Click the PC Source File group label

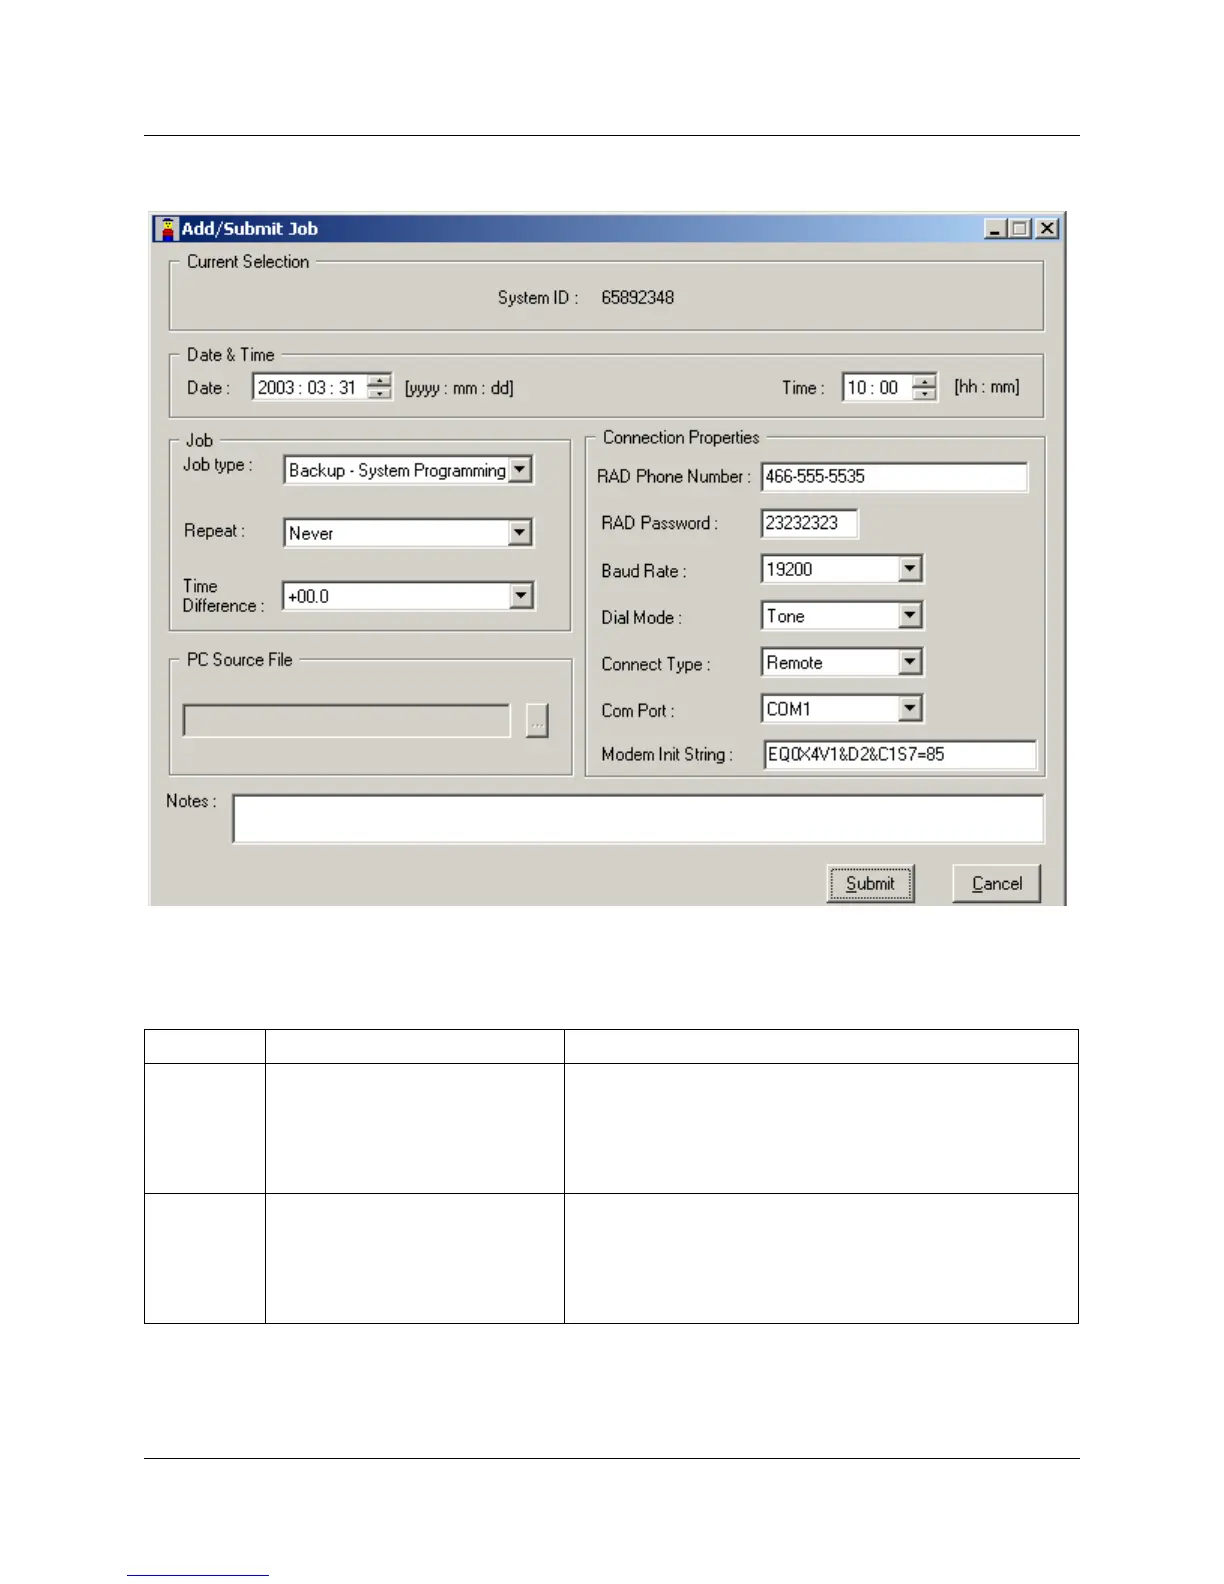click(239, 660)
